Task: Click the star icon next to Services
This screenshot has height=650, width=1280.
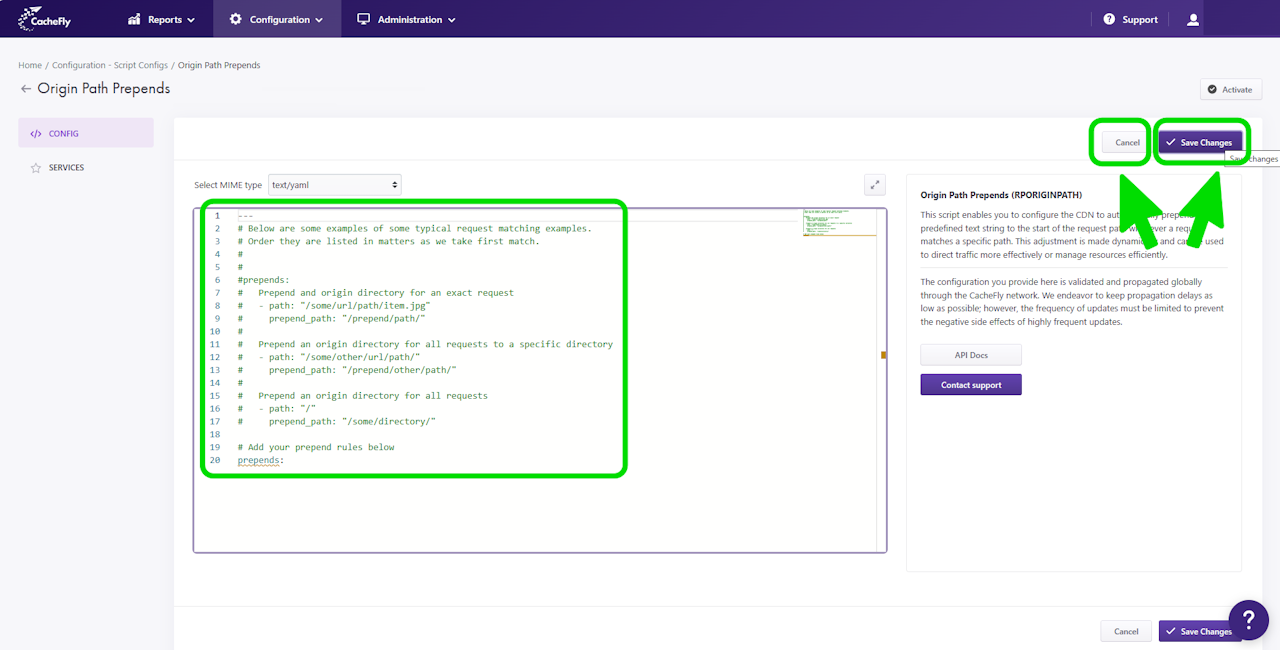Action: click(36, 168)
